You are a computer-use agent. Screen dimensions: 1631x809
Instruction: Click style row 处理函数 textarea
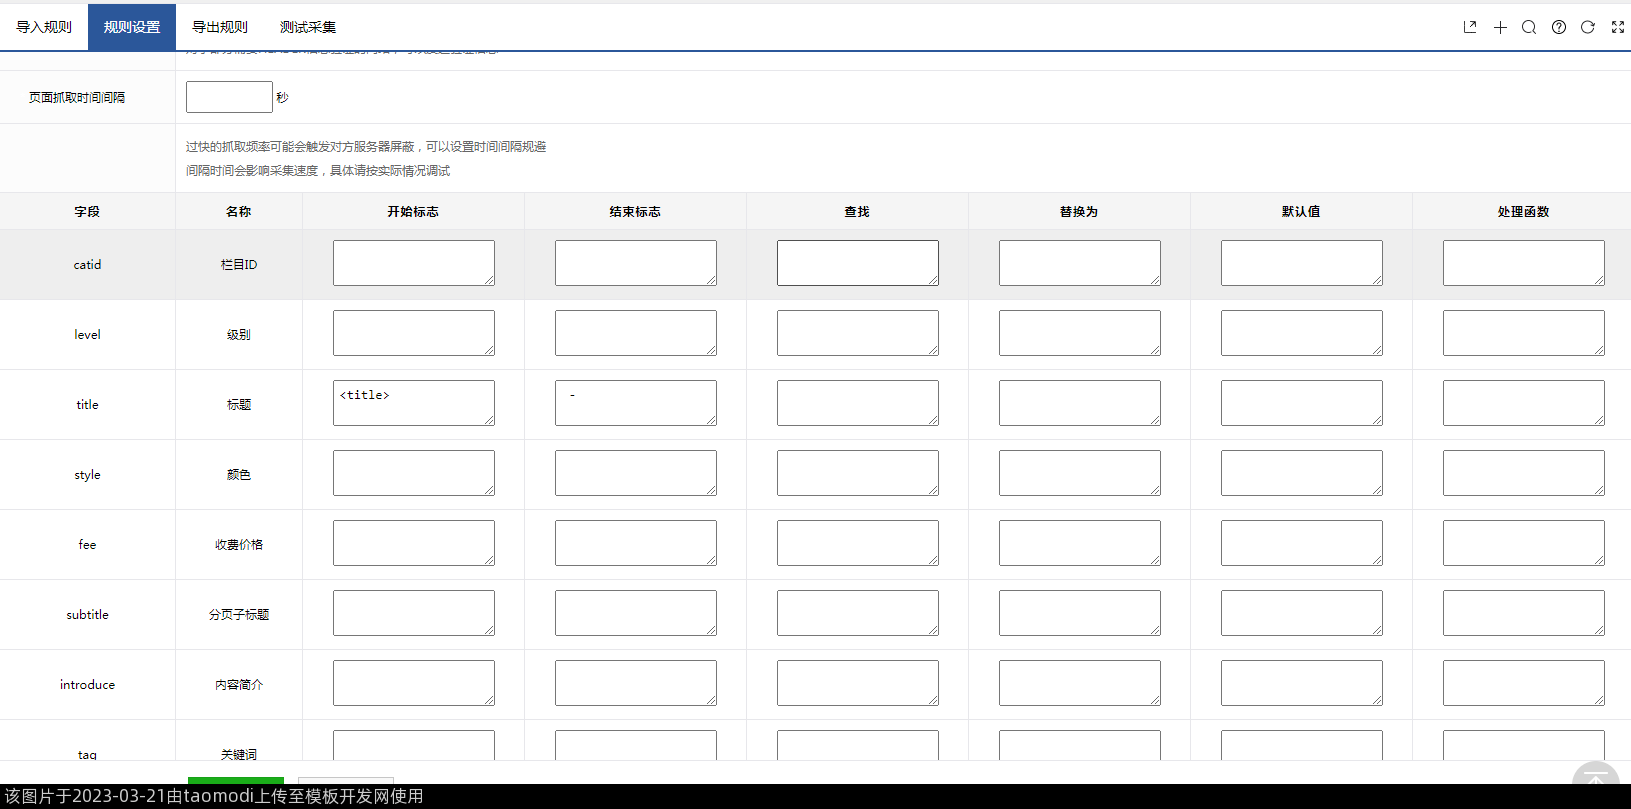pyautogui.click(x=1523, y=473)
